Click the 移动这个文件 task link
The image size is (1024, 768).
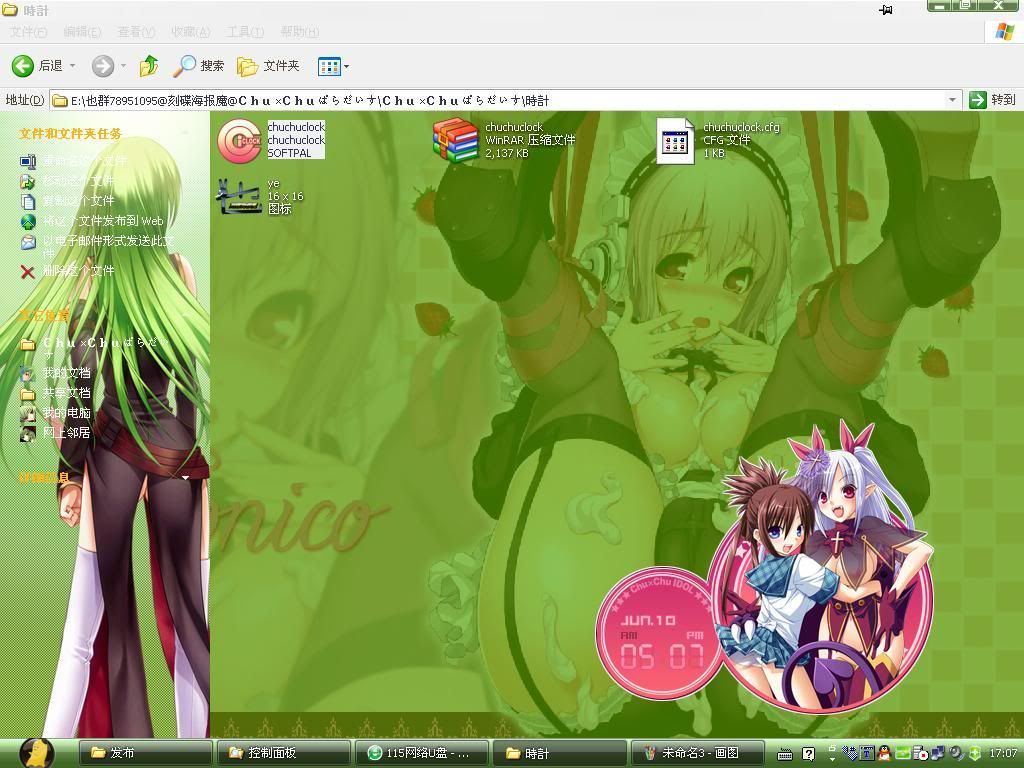tap(78, 181)
